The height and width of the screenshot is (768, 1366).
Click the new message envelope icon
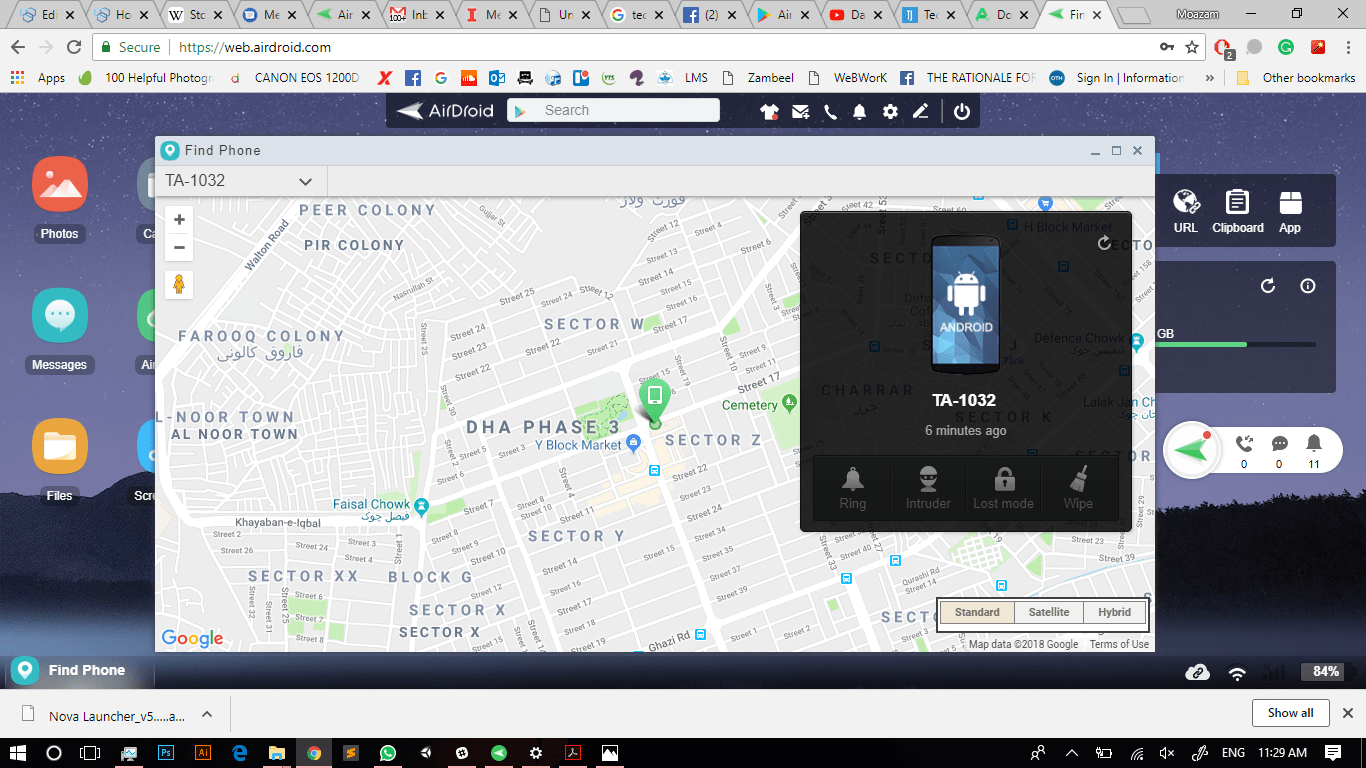click(x=800, y=112)
